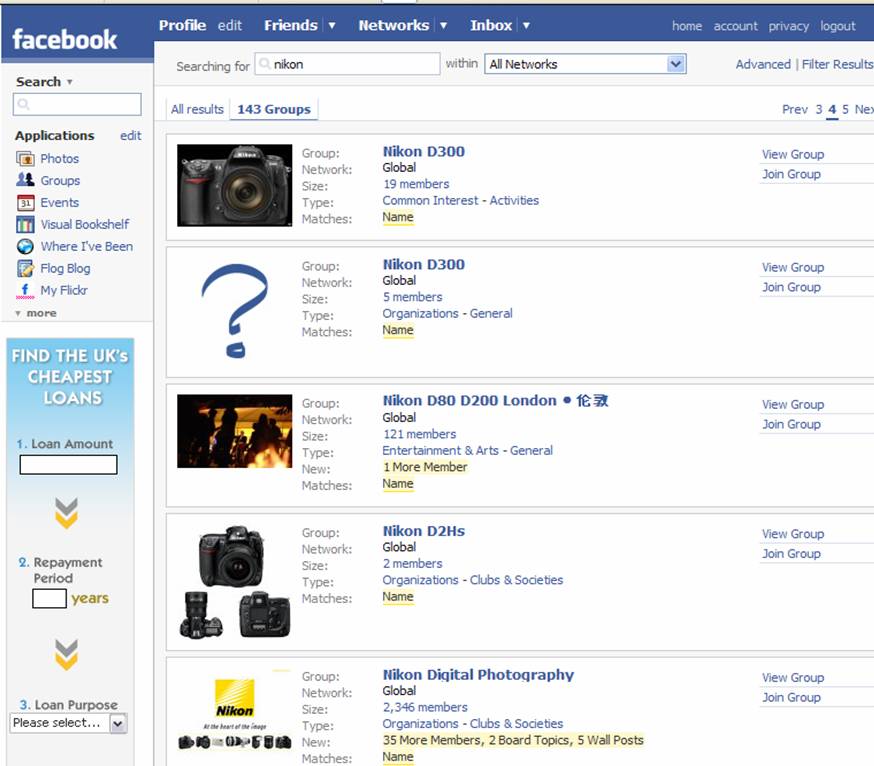Click the logout link
The image size is (874, 766).
(x=838, y=26)
